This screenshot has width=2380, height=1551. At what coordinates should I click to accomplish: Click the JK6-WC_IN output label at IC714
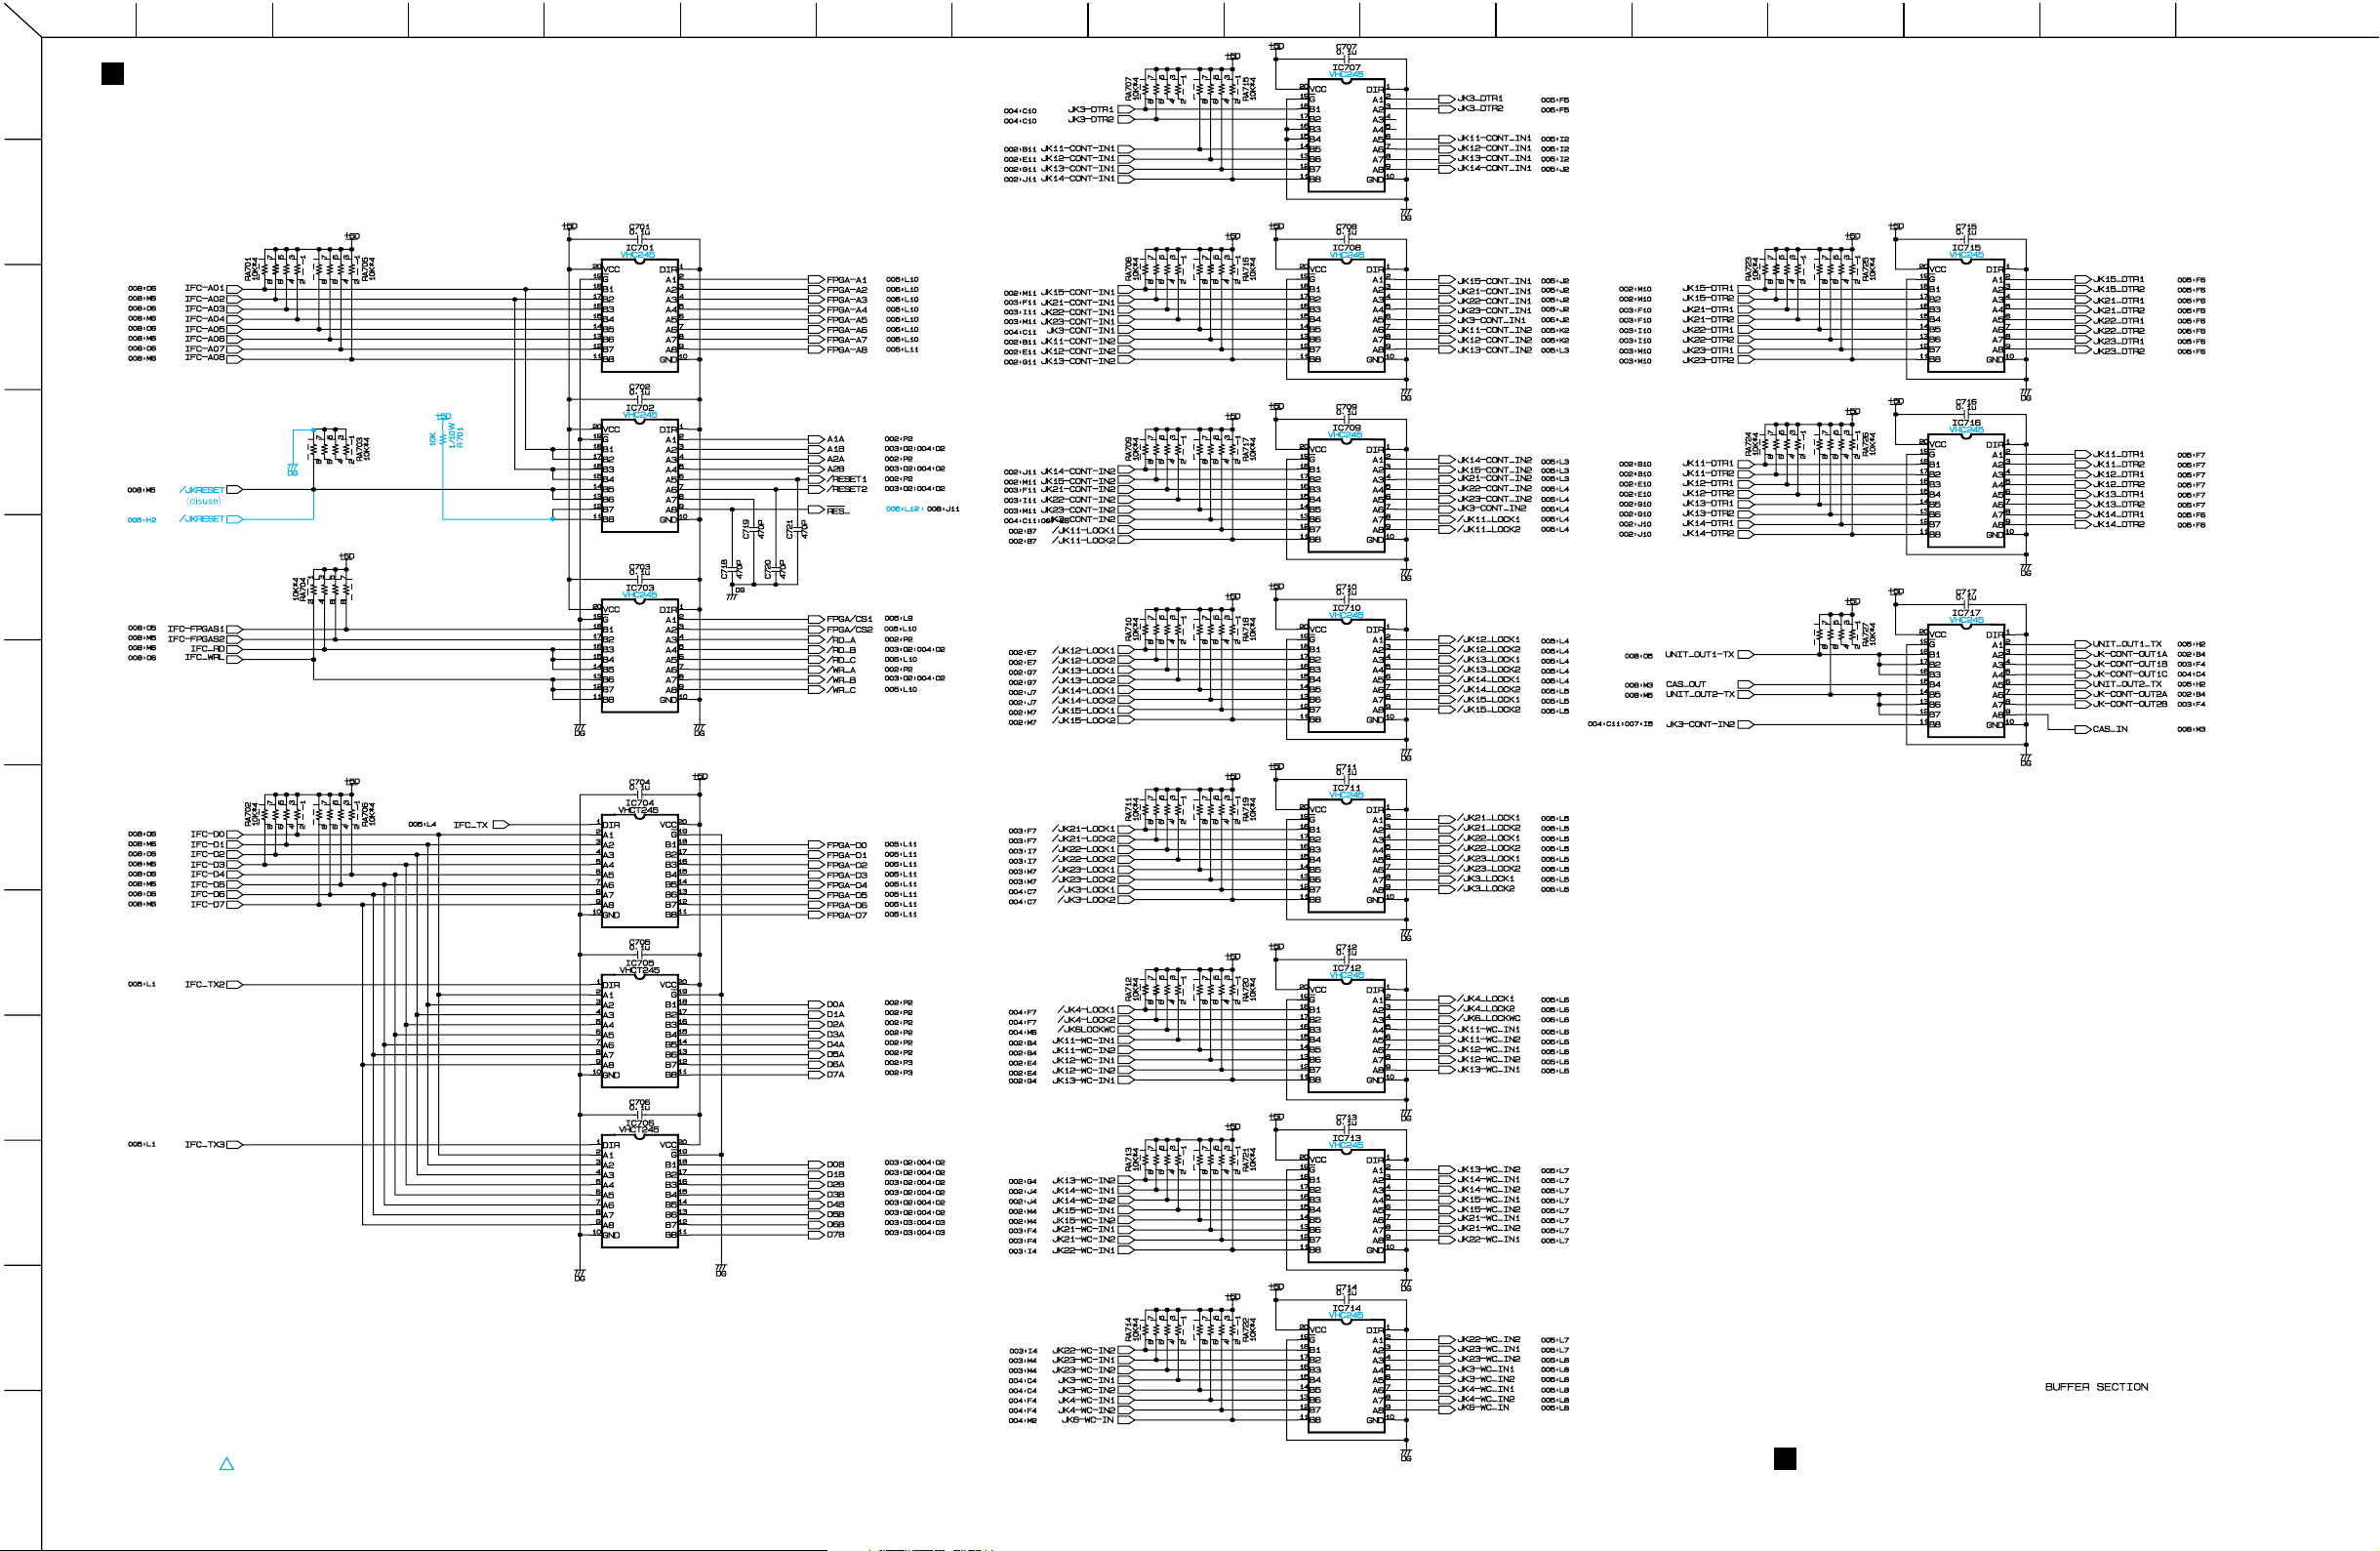click(x=1484, y=1407)
